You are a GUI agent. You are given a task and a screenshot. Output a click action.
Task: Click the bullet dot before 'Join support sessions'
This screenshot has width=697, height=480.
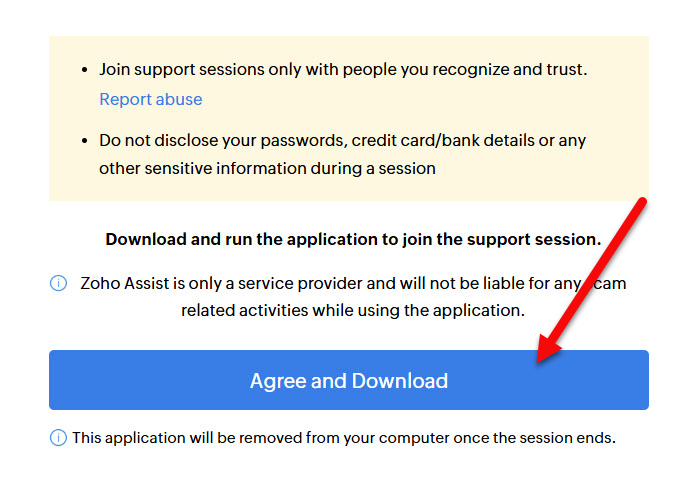[84, 70]
